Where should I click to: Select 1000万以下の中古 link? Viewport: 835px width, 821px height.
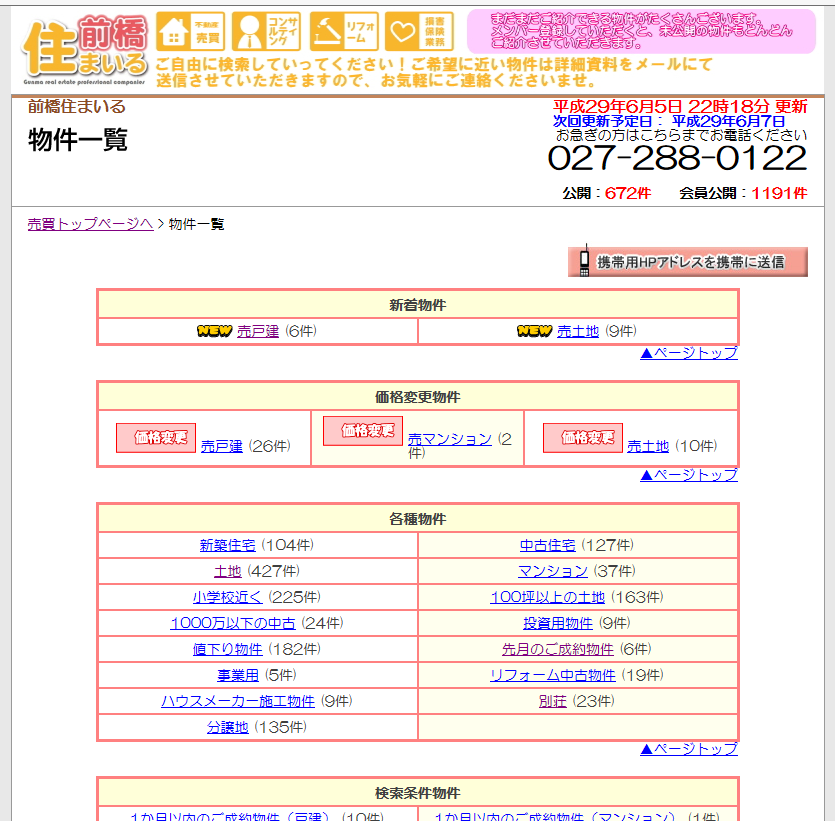point(233,623)
